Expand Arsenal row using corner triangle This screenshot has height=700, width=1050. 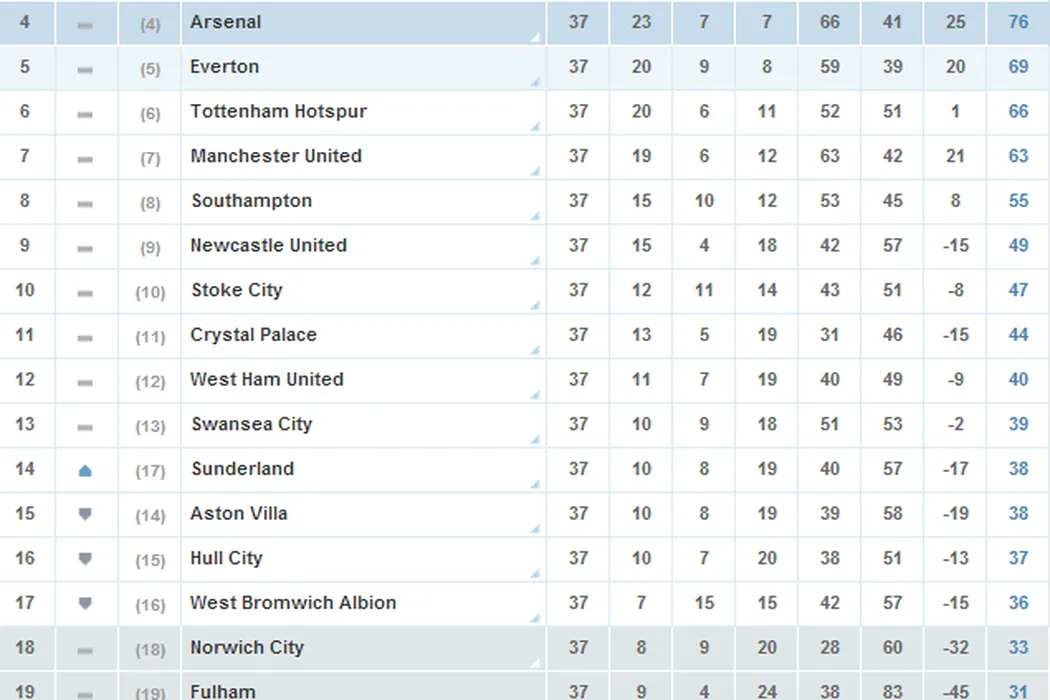[537, 37]
